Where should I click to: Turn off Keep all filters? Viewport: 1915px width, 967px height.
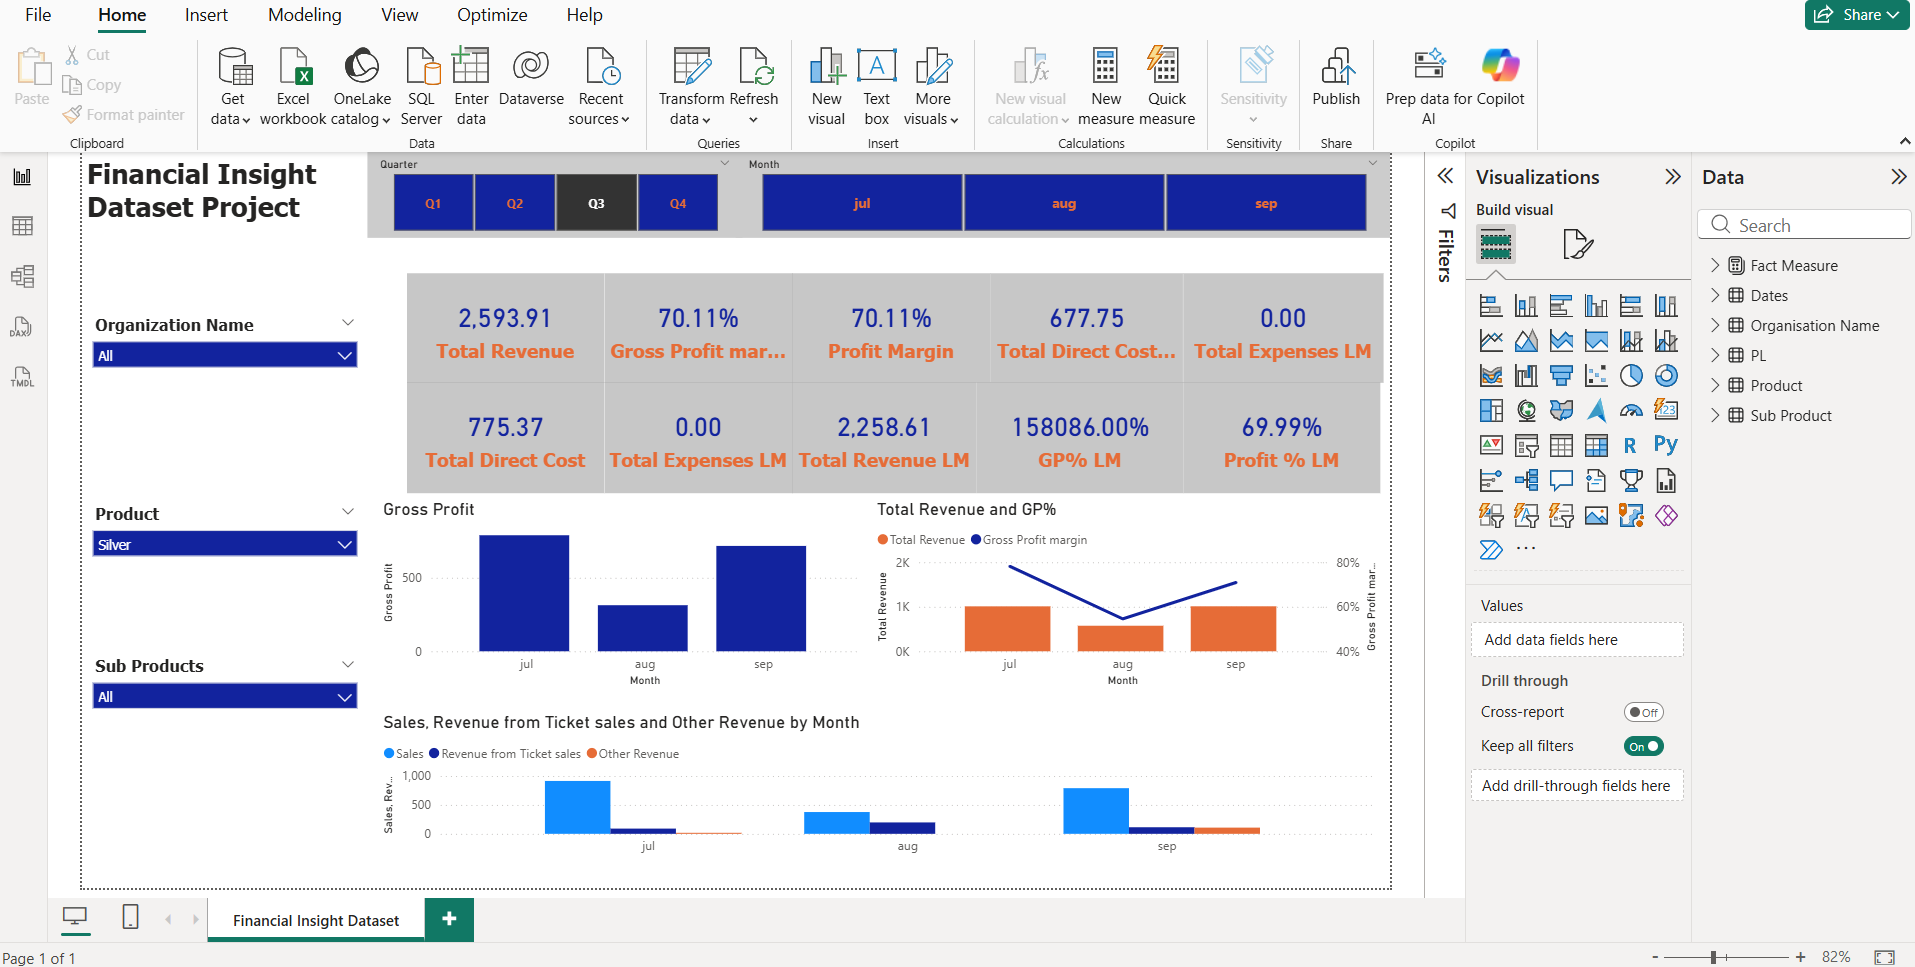[x=1643, y=746]
